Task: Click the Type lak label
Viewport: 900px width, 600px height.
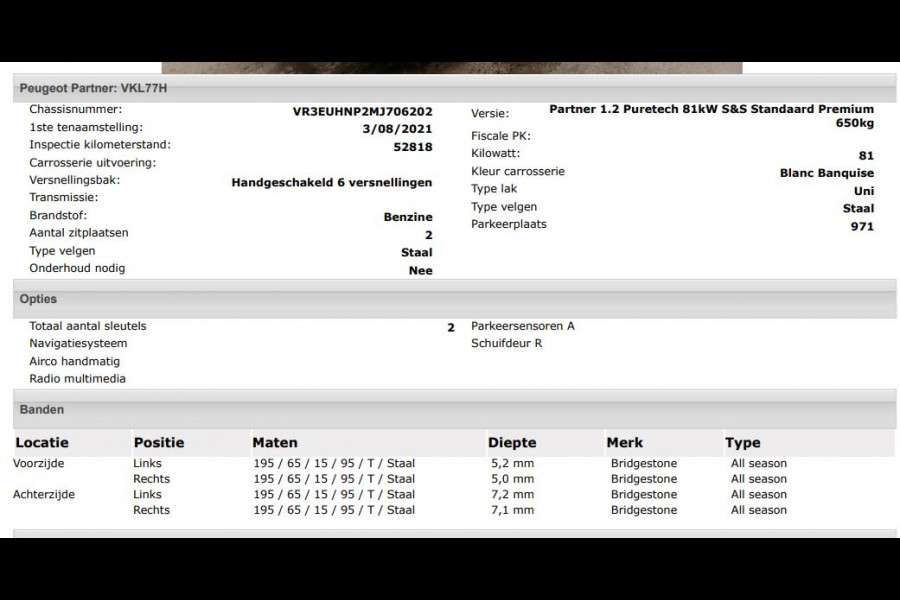Action: tap(494, 189)
